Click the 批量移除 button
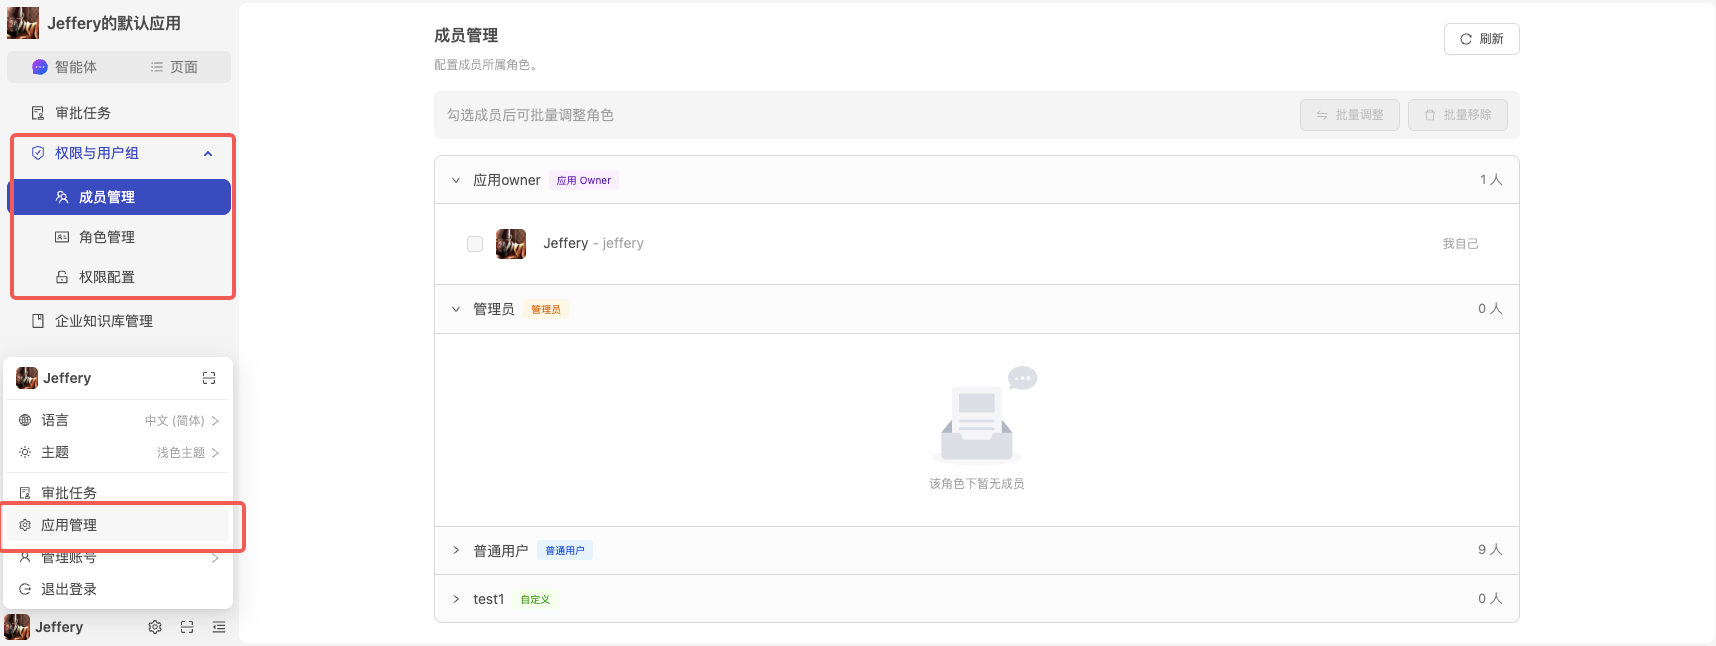 pyautogui.click(x=1458, y=115)
